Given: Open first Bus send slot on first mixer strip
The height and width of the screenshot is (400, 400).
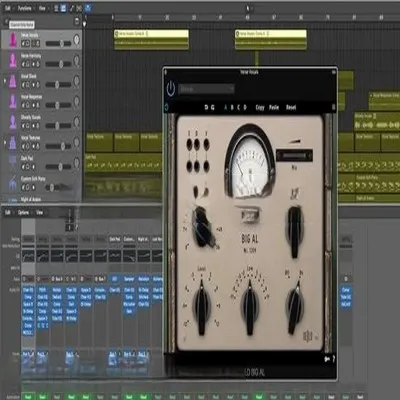Looking at the screenshot, I should 28,354.
